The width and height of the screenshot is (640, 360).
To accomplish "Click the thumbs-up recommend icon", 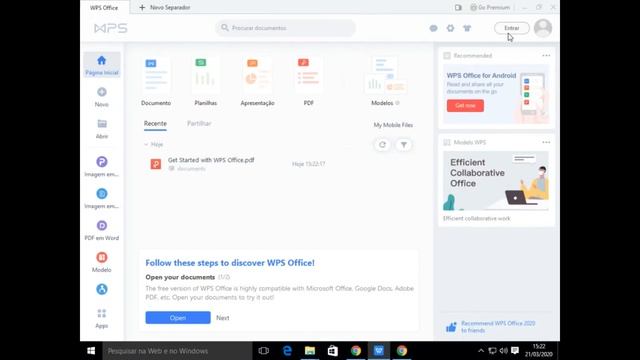I will point(451,327).
